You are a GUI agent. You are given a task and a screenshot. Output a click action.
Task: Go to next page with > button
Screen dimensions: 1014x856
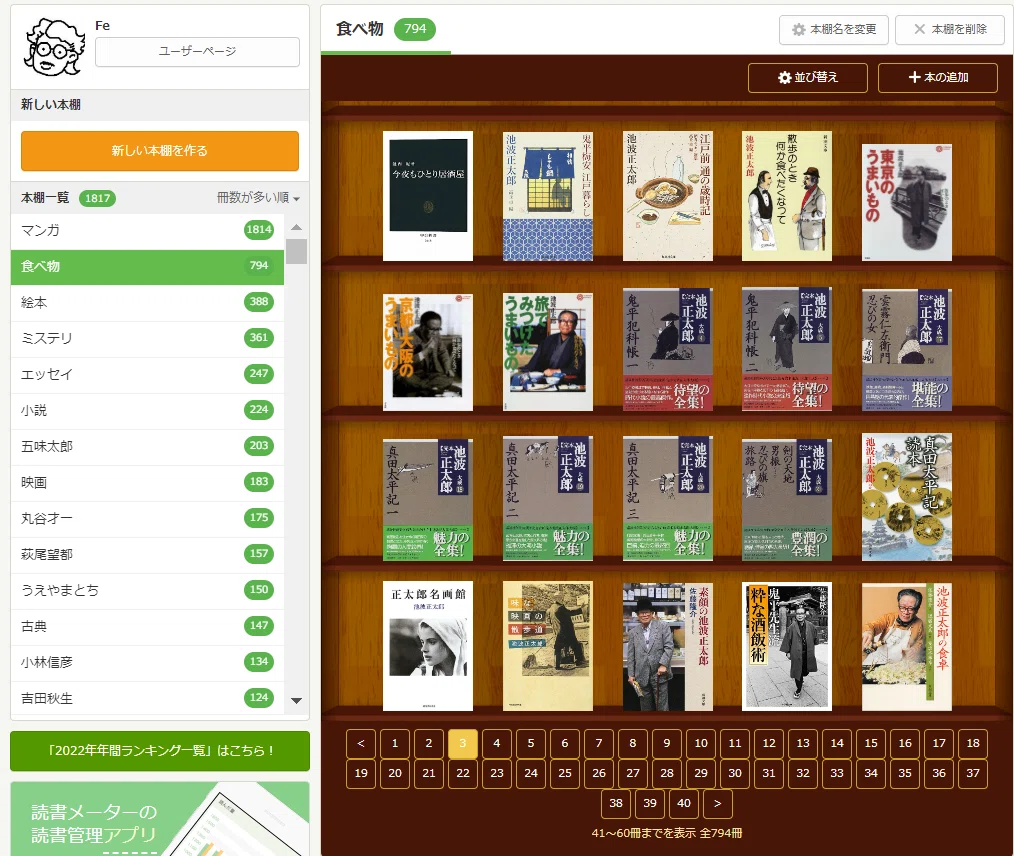point(717,804)
